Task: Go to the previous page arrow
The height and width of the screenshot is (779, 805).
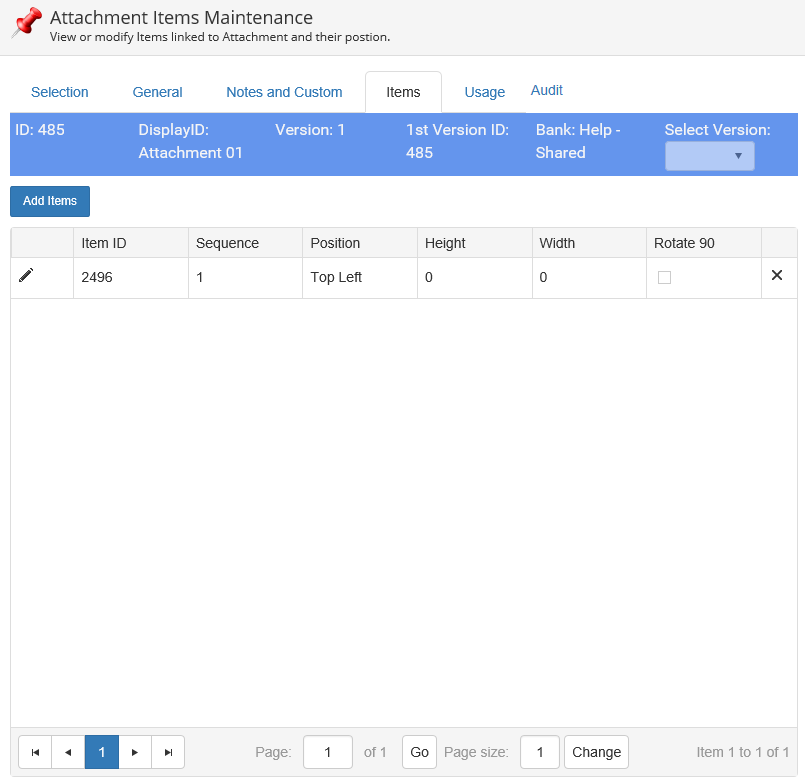Action: (68, 752)
